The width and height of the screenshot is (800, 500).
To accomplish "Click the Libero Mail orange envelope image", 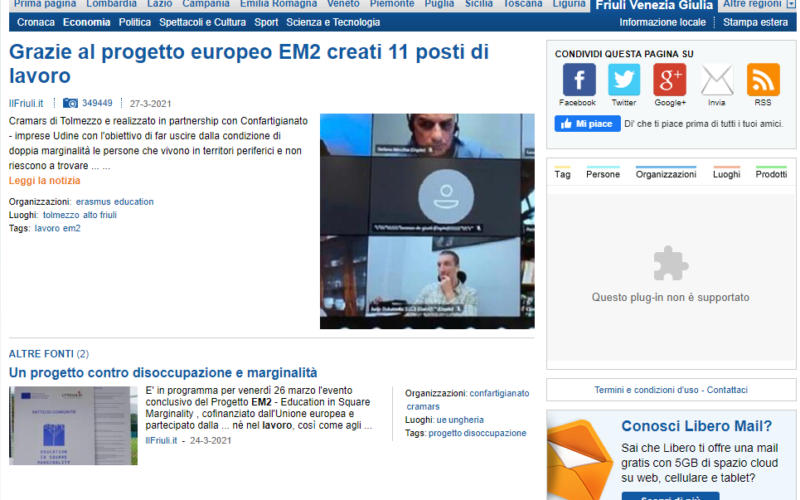I will click(580, 458).
